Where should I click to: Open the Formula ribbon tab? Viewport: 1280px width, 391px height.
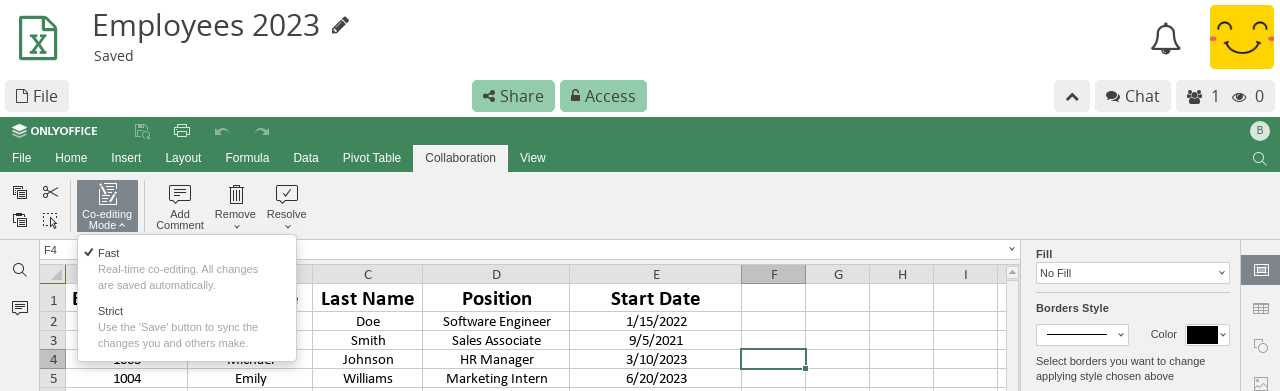[x=247, y=158]
